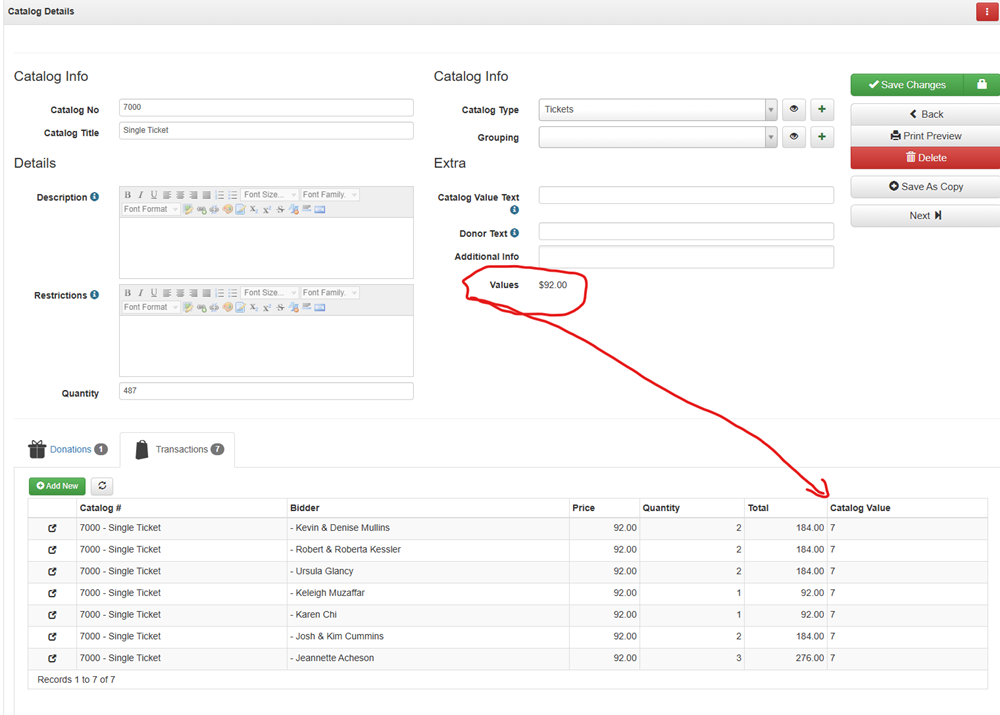This screenshot has height=715, width=1000.
Task: Expand the Grouping dropdown
Action: tap(770, 137)
